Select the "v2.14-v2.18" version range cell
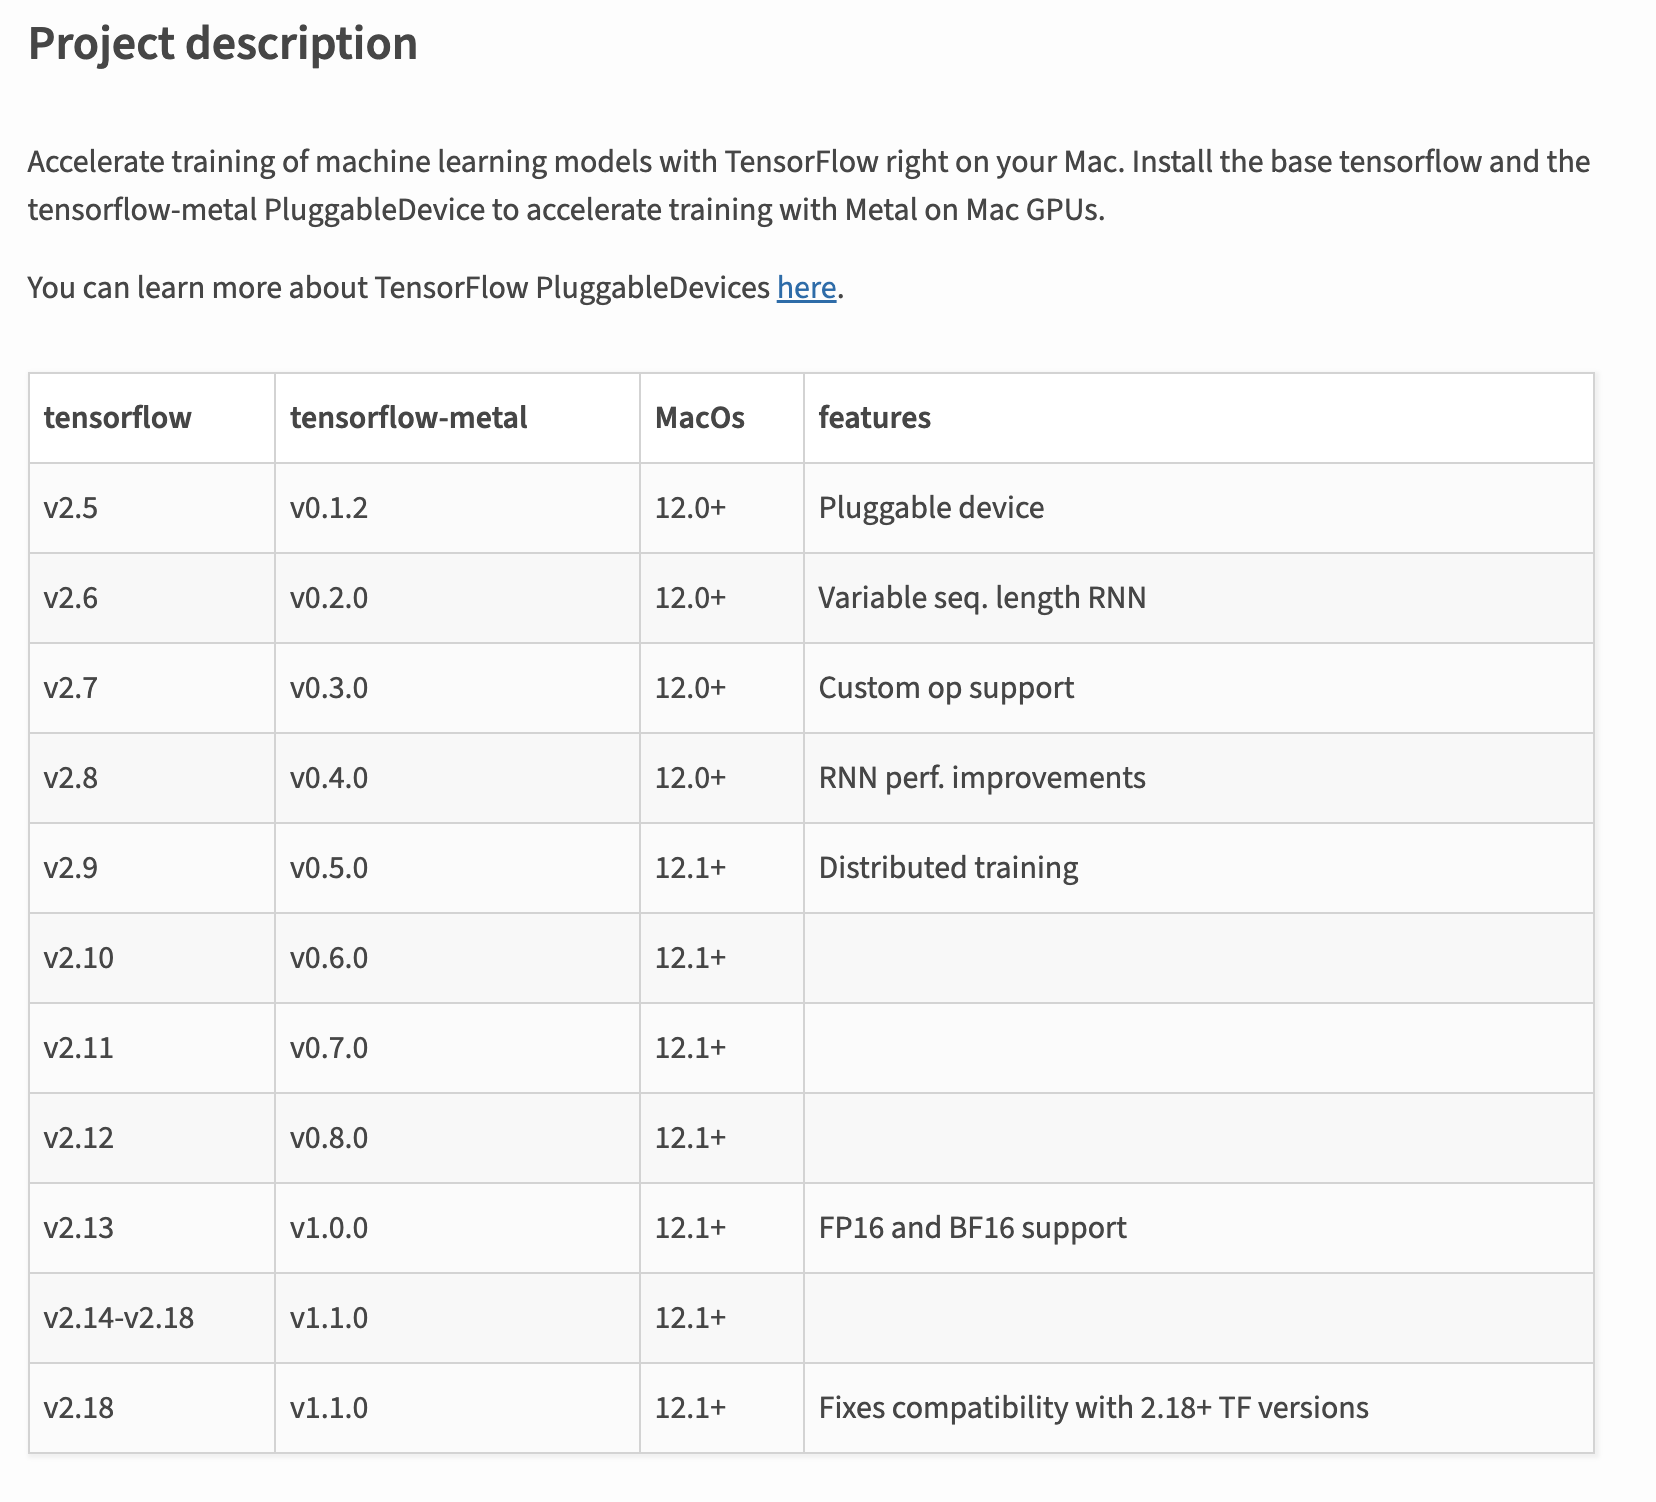This screenshot has height=1502, width=1656. [x=119, y=1318]
